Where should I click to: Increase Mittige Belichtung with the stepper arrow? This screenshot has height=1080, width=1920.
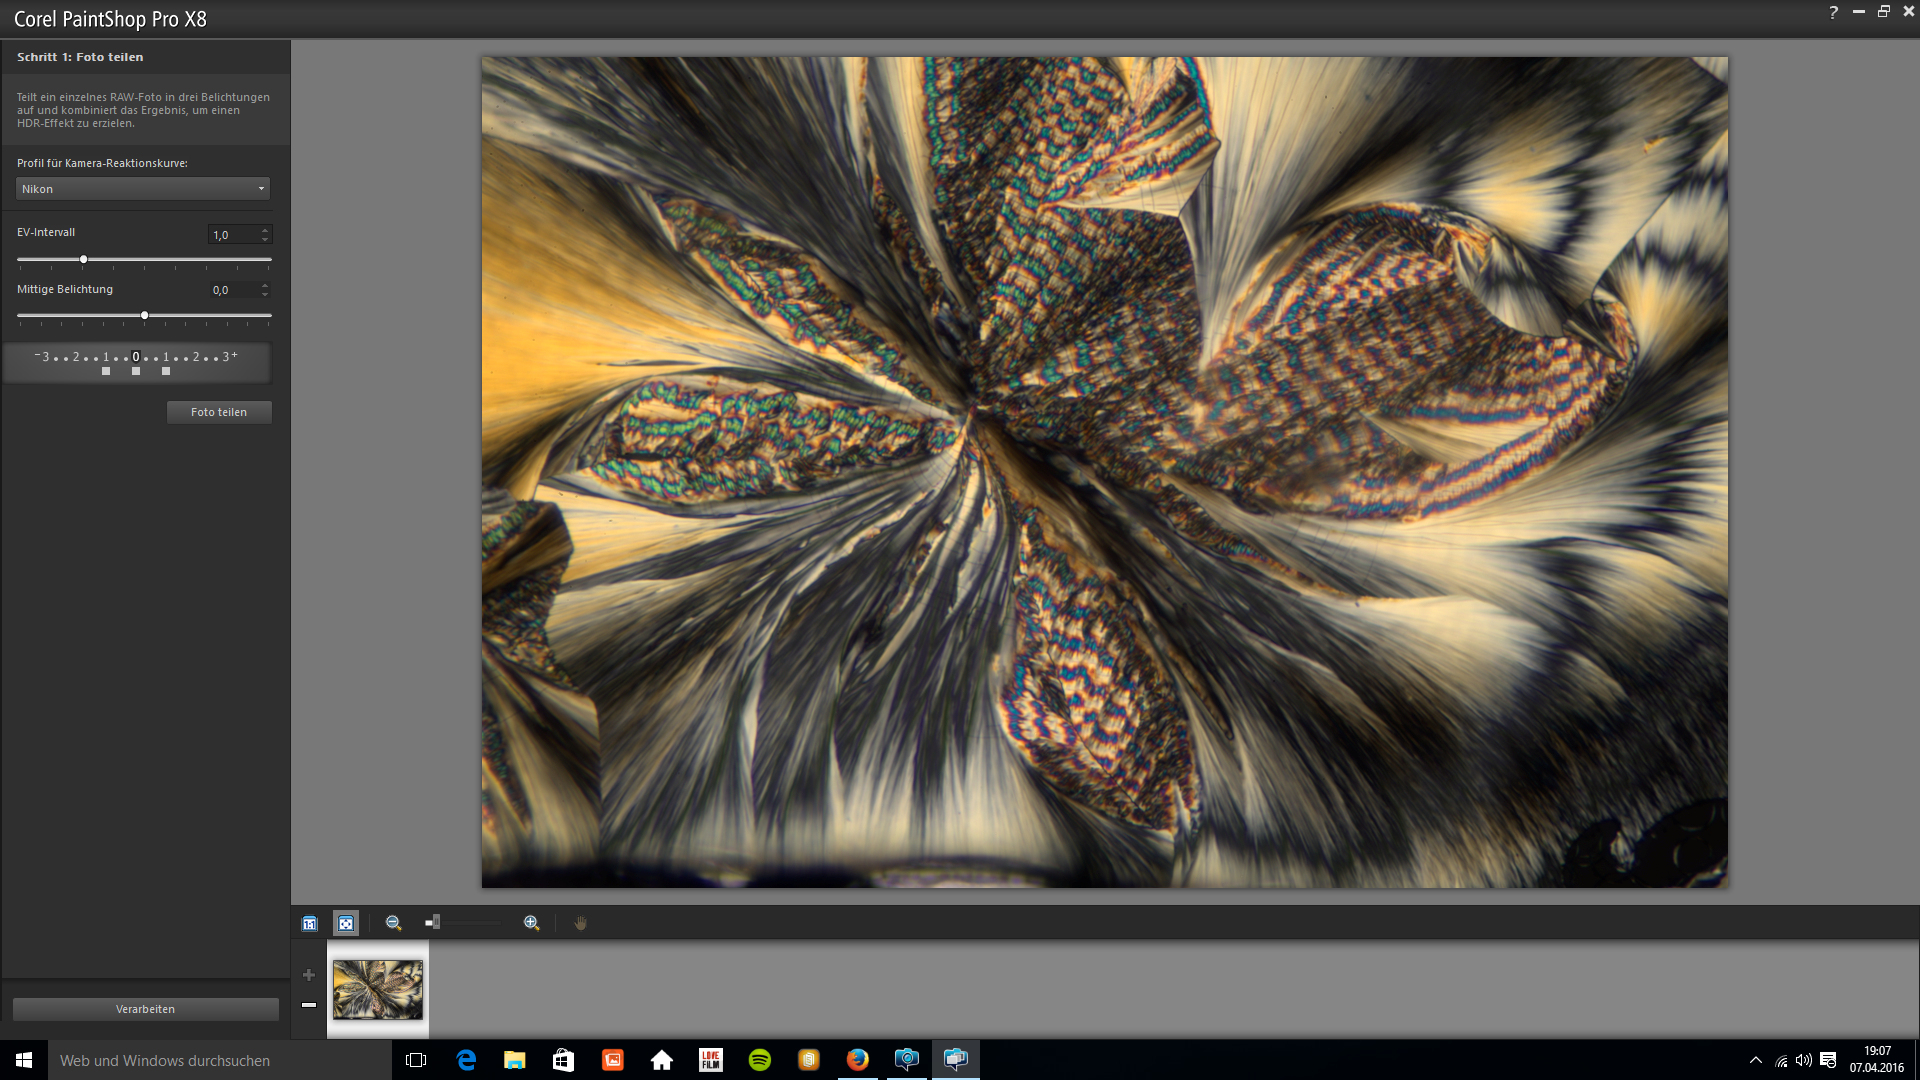(265, 285)
